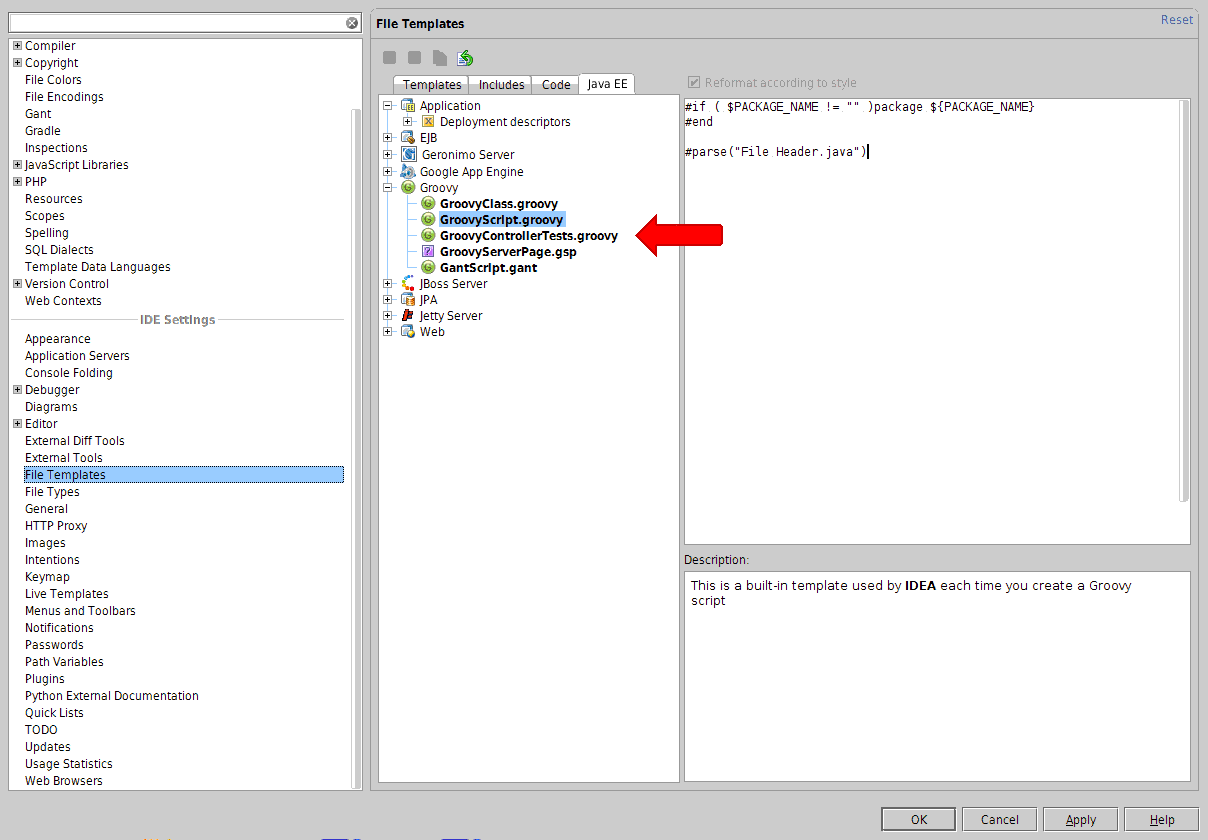Expand the Copyright settings node

tap(17, 63)
